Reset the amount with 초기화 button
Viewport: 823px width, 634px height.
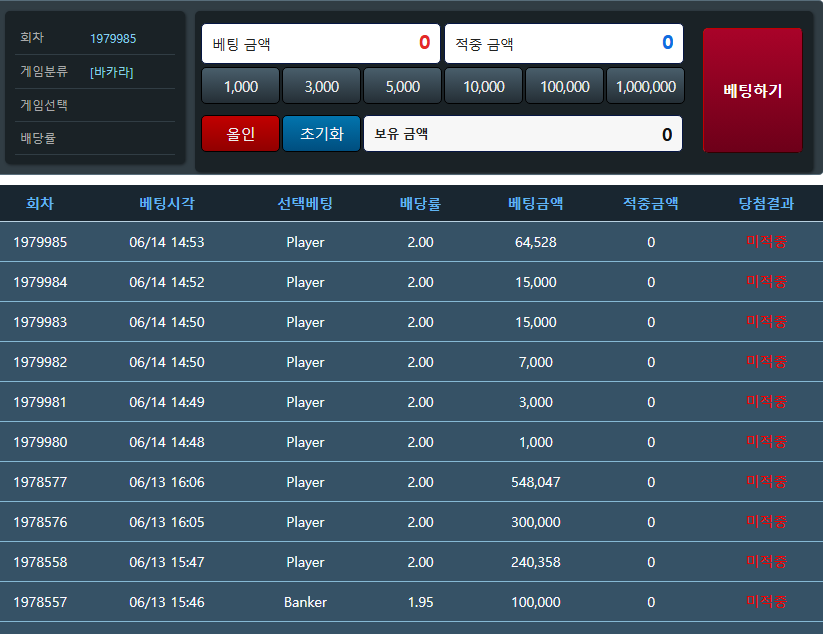(322, 133)
